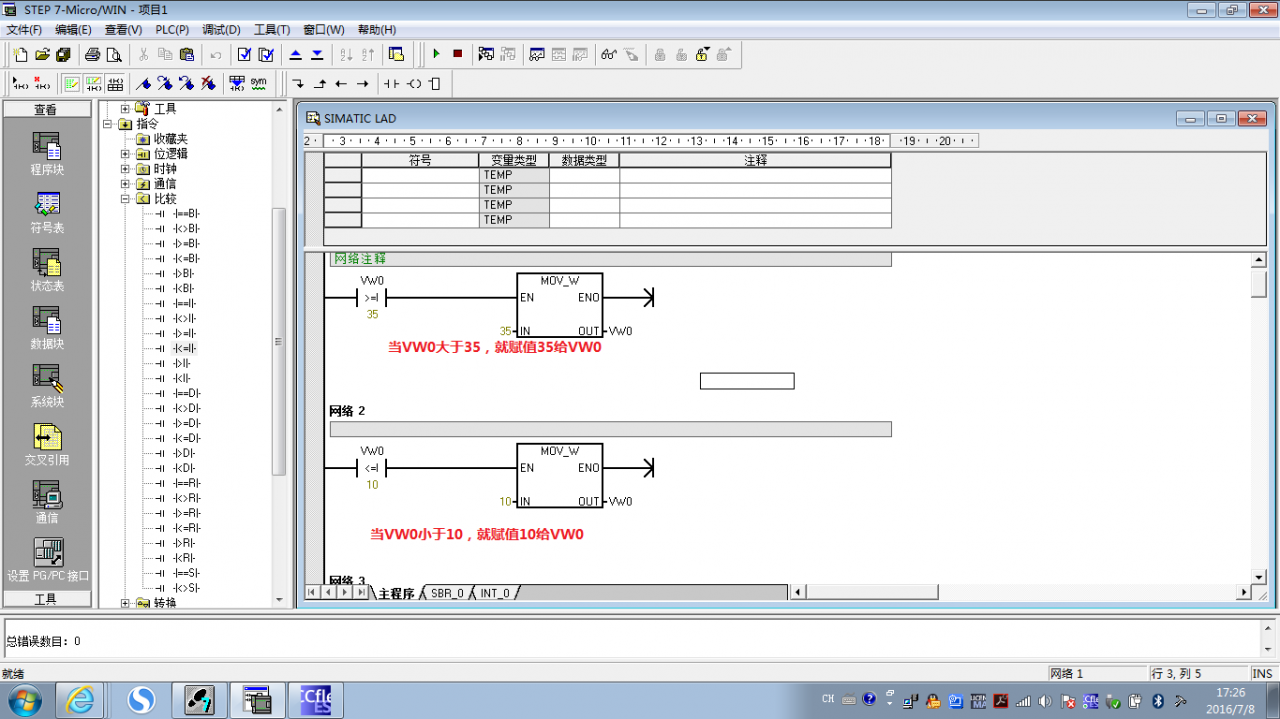Open the 调试(D) menu
Screen dimensions: 1280x719
point(222,30)
